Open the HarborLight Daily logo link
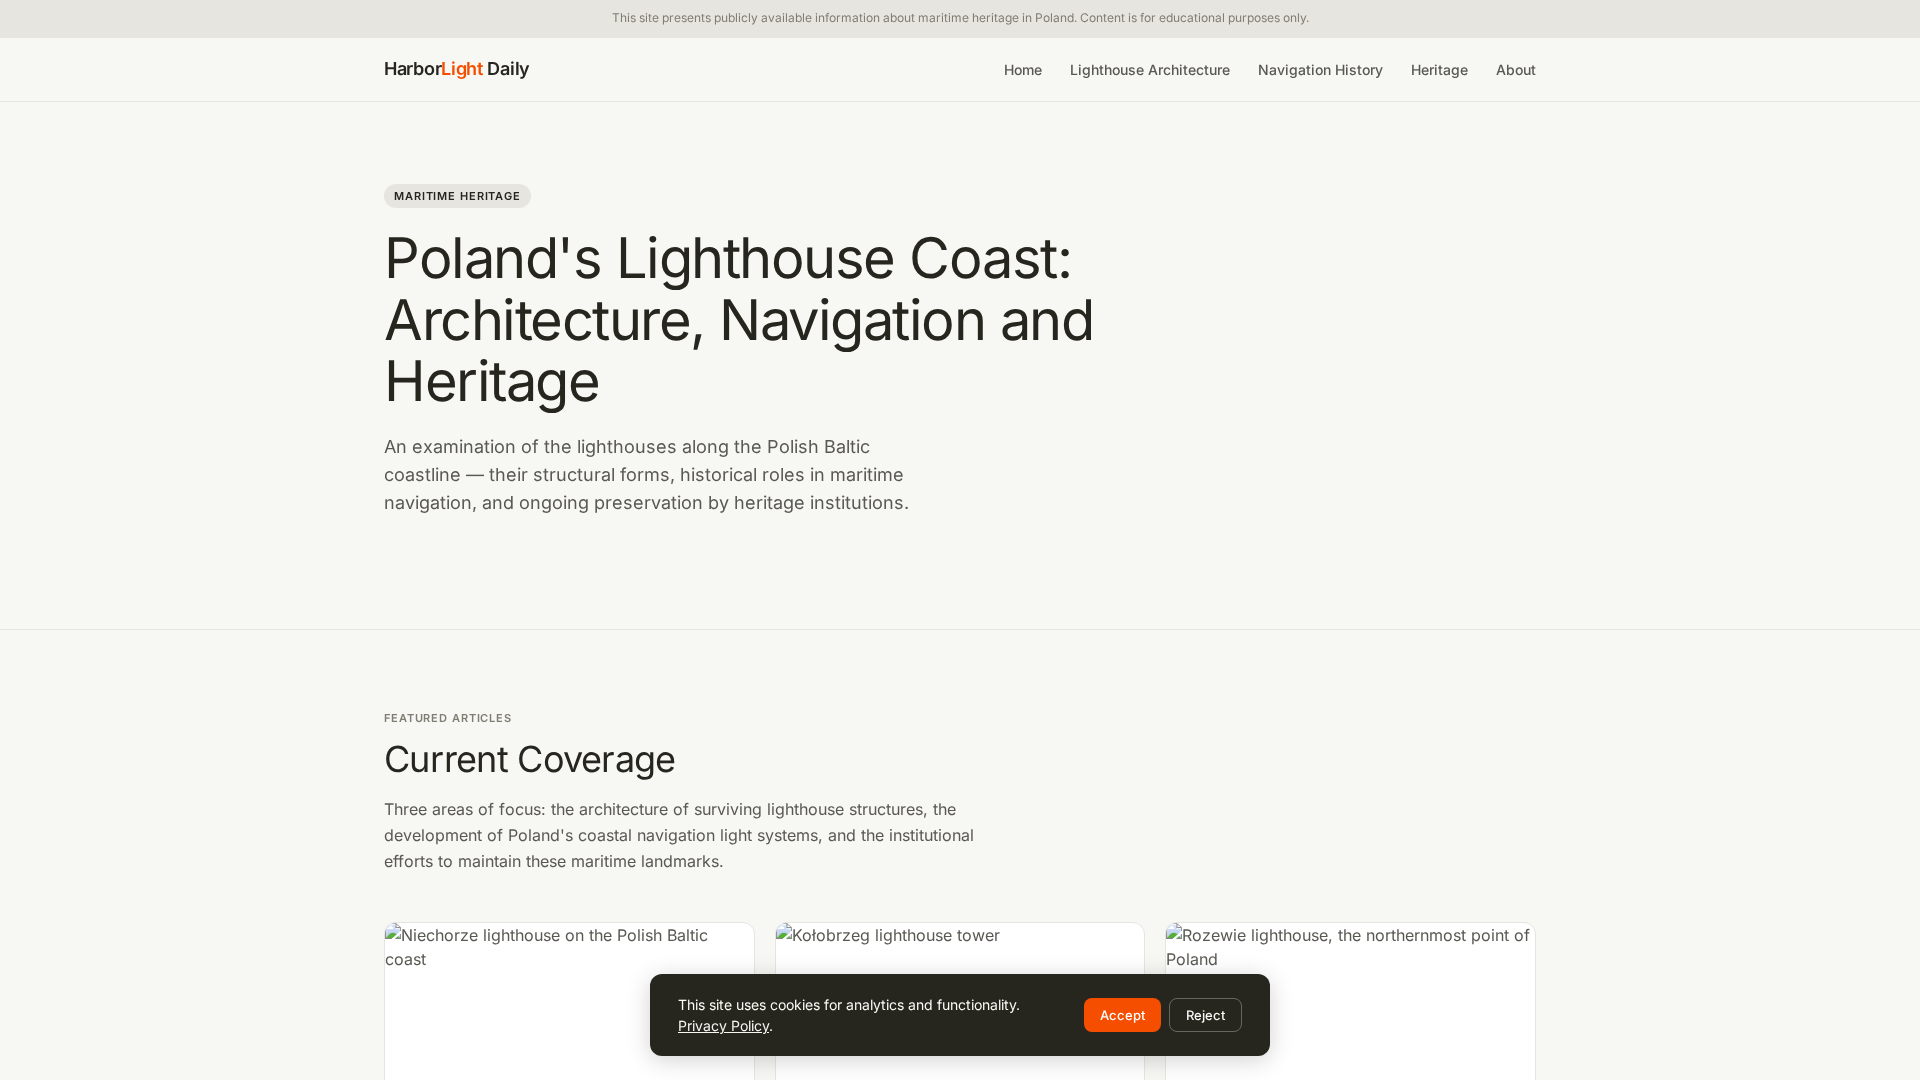The image size is (1920, 1080). pyautogui.click(x=456, y=69)
